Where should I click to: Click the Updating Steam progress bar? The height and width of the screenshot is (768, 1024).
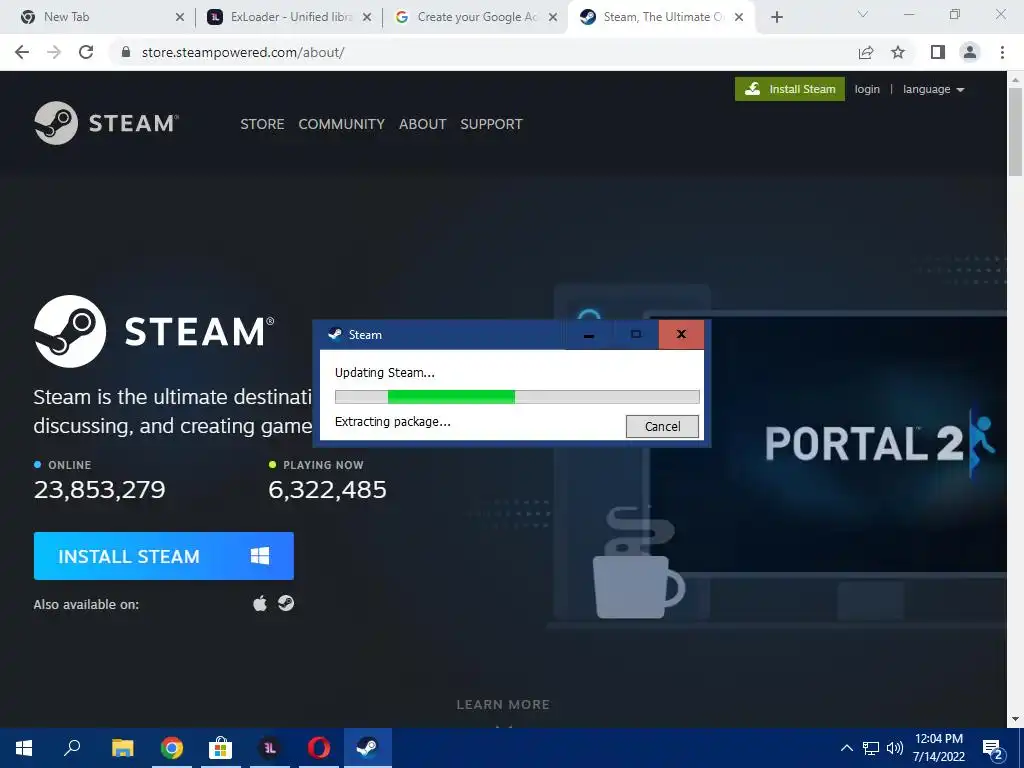coord(517,396)
